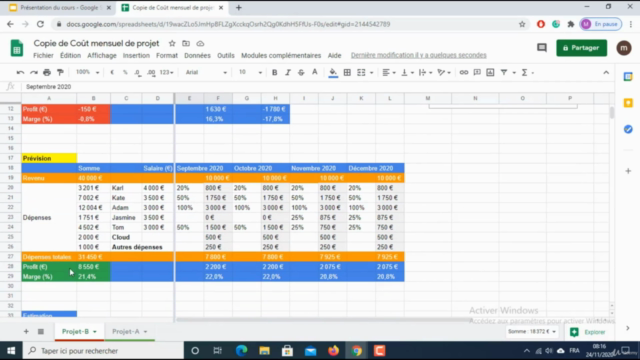Open Arial font dropdown
This screenshot has height=360, width=640.
(x=206, y=72)
